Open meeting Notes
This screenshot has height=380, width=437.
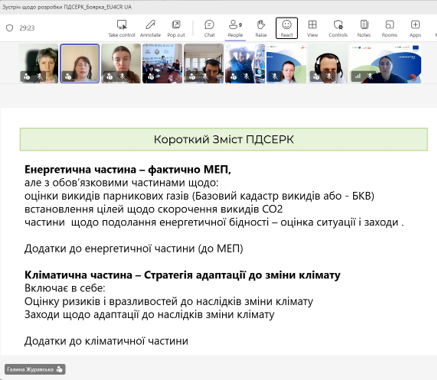click(x=364, y=28)
